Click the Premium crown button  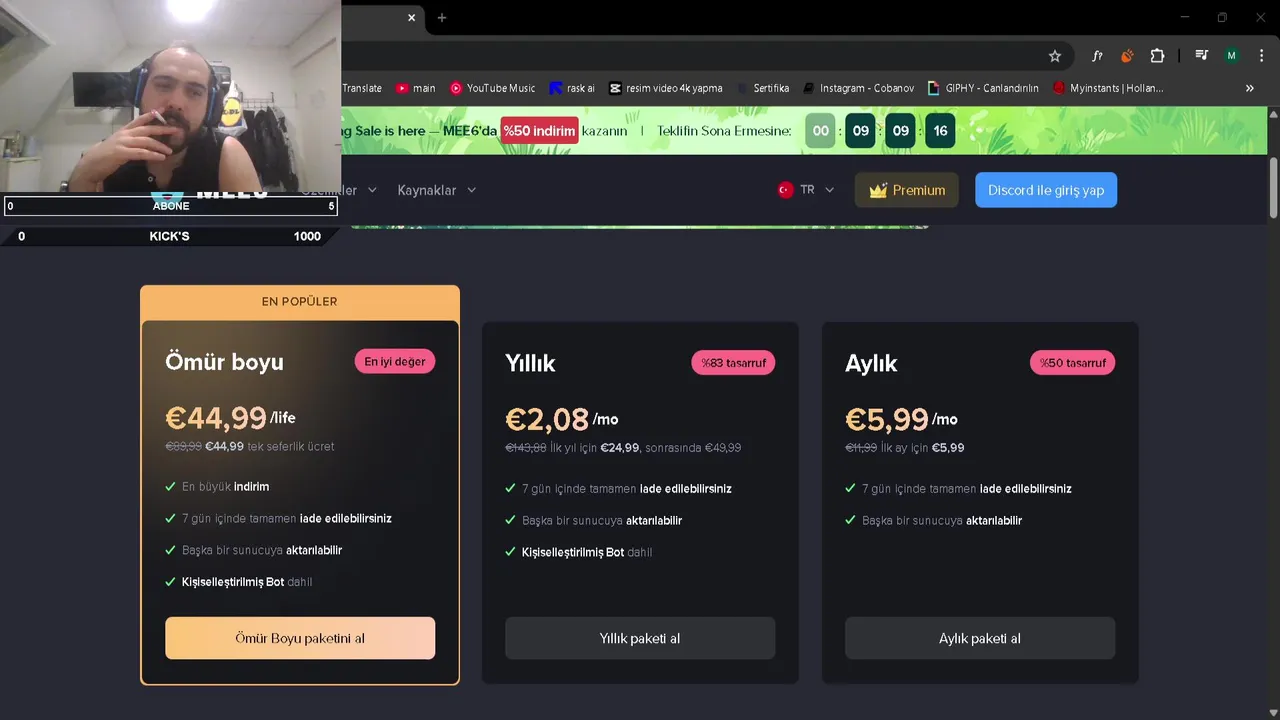[x=907, y=190]
